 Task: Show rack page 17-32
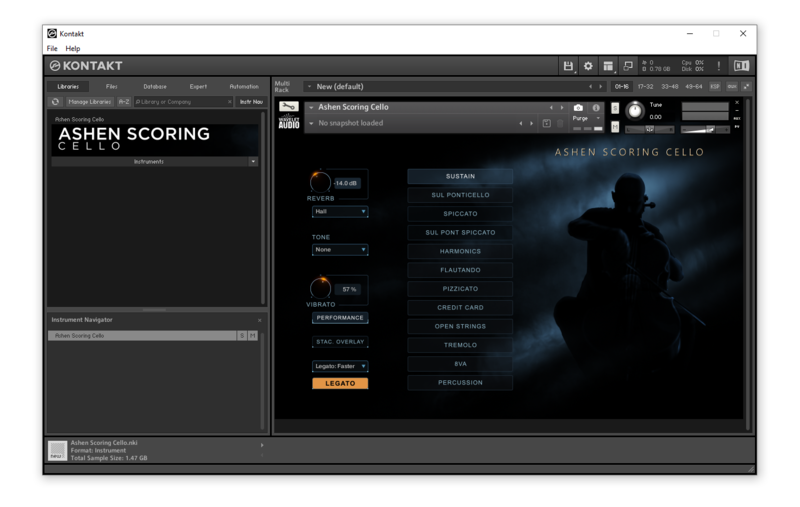645,87
